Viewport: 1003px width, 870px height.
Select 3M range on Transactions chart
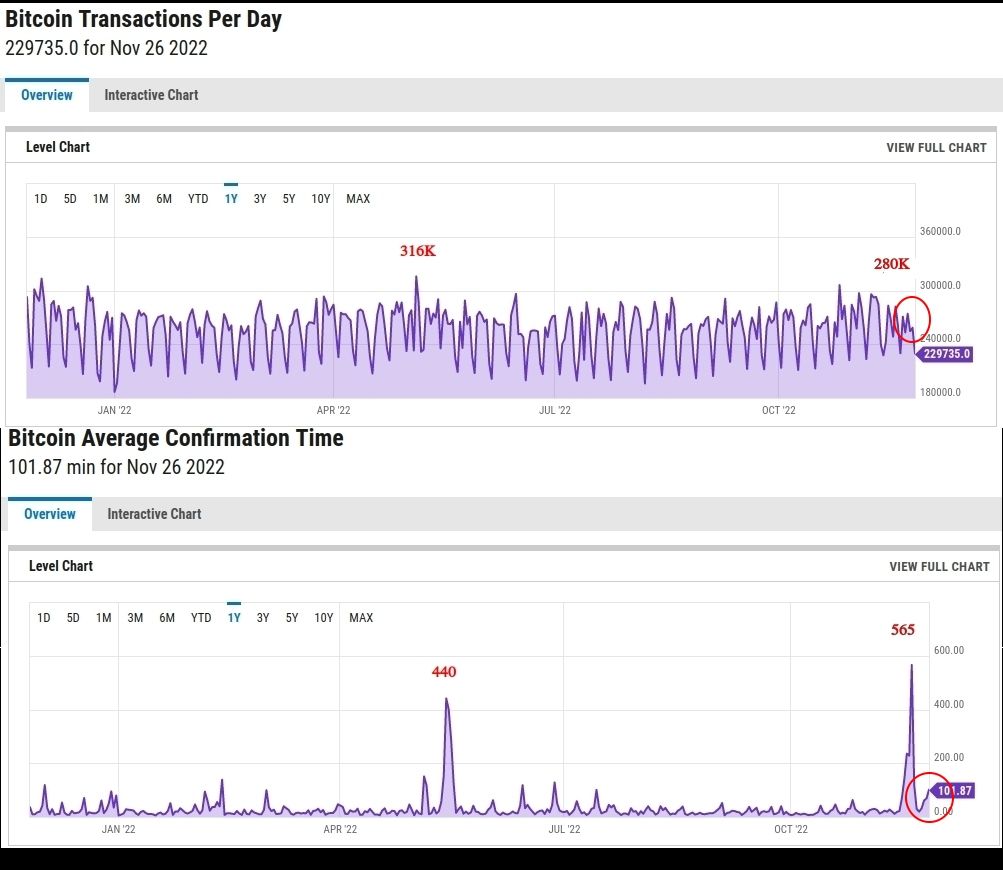pos(132,199)
